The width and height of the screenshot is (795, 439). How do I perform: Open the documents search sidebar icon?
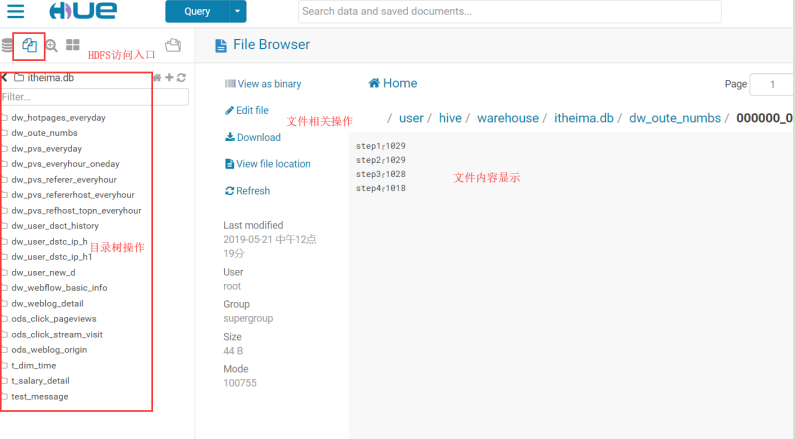coord(51,46)
